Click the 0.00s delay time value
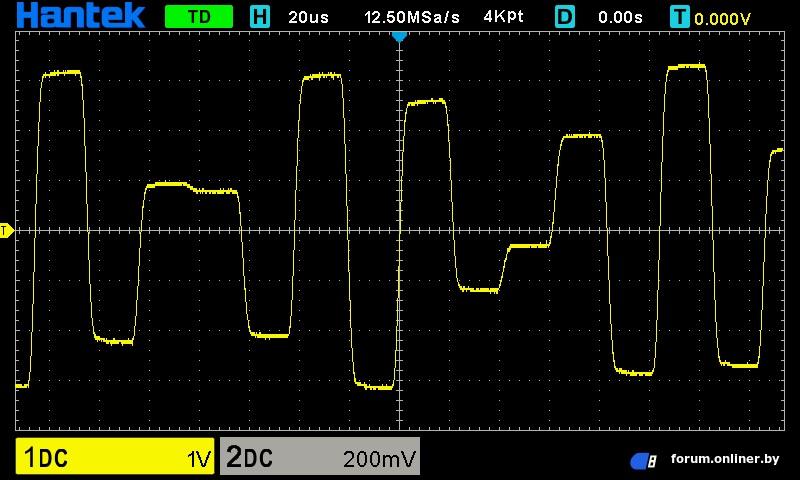This screenshot has height=480, width=800. point(620,17)
